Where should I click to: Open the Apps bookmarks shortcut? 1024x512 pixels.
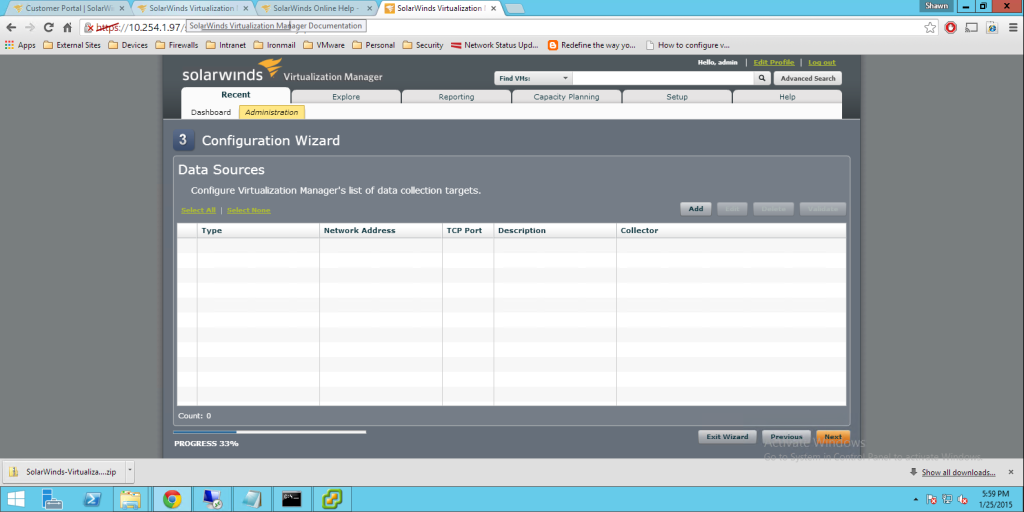click(x=20, y=45)
